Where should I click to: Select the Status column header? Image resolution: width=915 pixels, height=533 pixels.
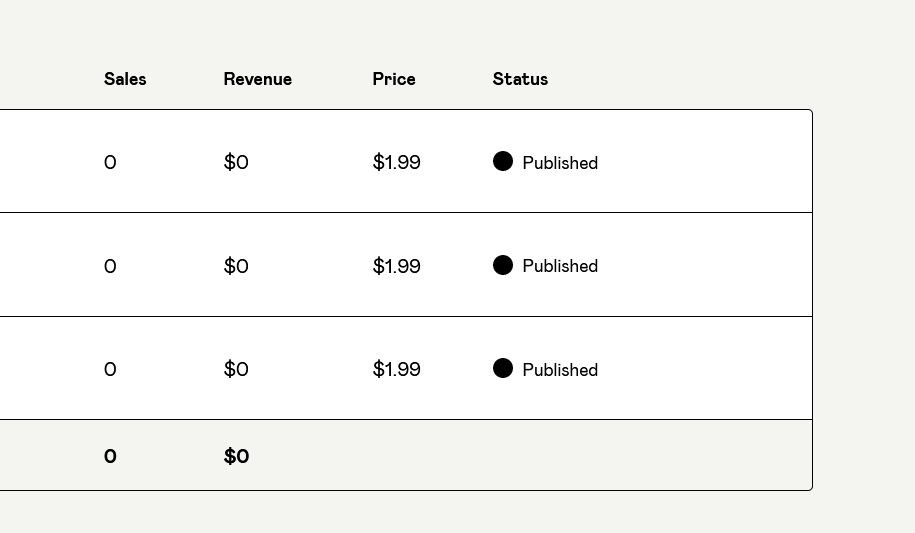click(520, 79)
